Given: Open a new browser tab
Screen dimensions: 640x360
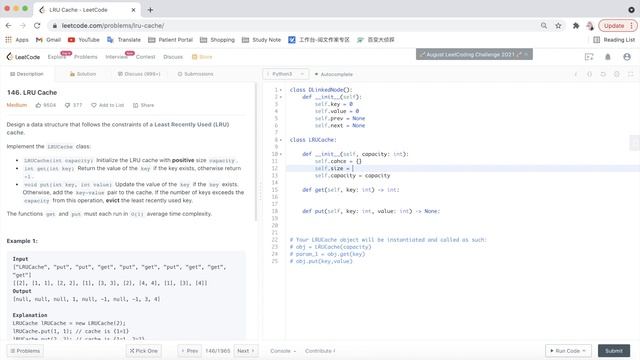Looking at the screenshot, I should [150, 10].
